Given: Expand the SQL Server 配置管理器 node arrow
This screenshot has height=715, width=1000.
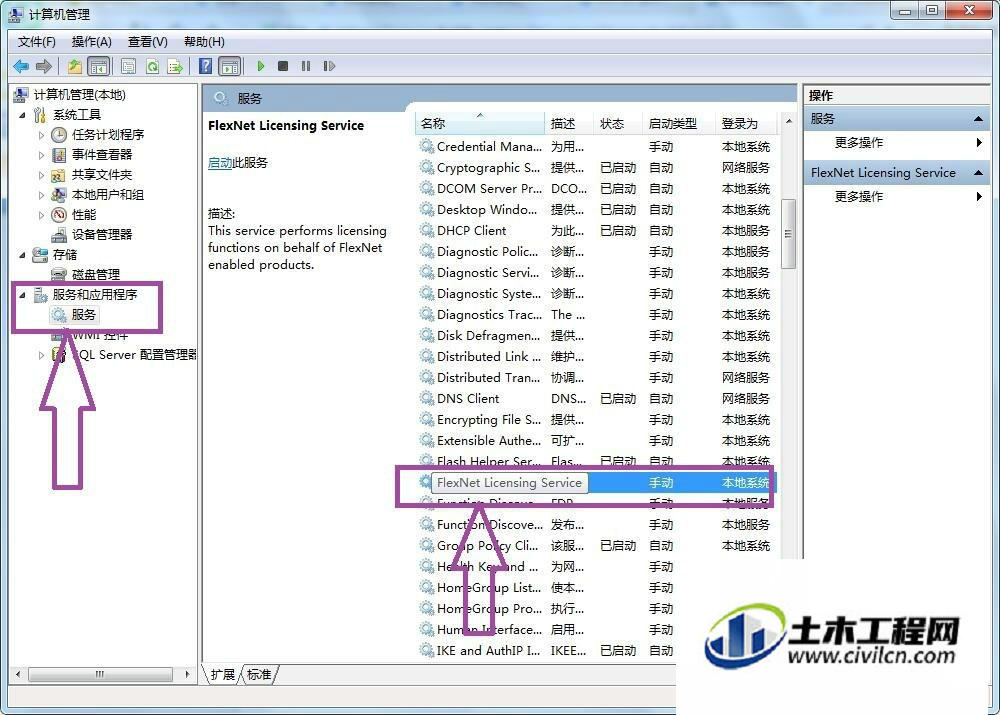Looking at the screenshot, I should (41, 355).
